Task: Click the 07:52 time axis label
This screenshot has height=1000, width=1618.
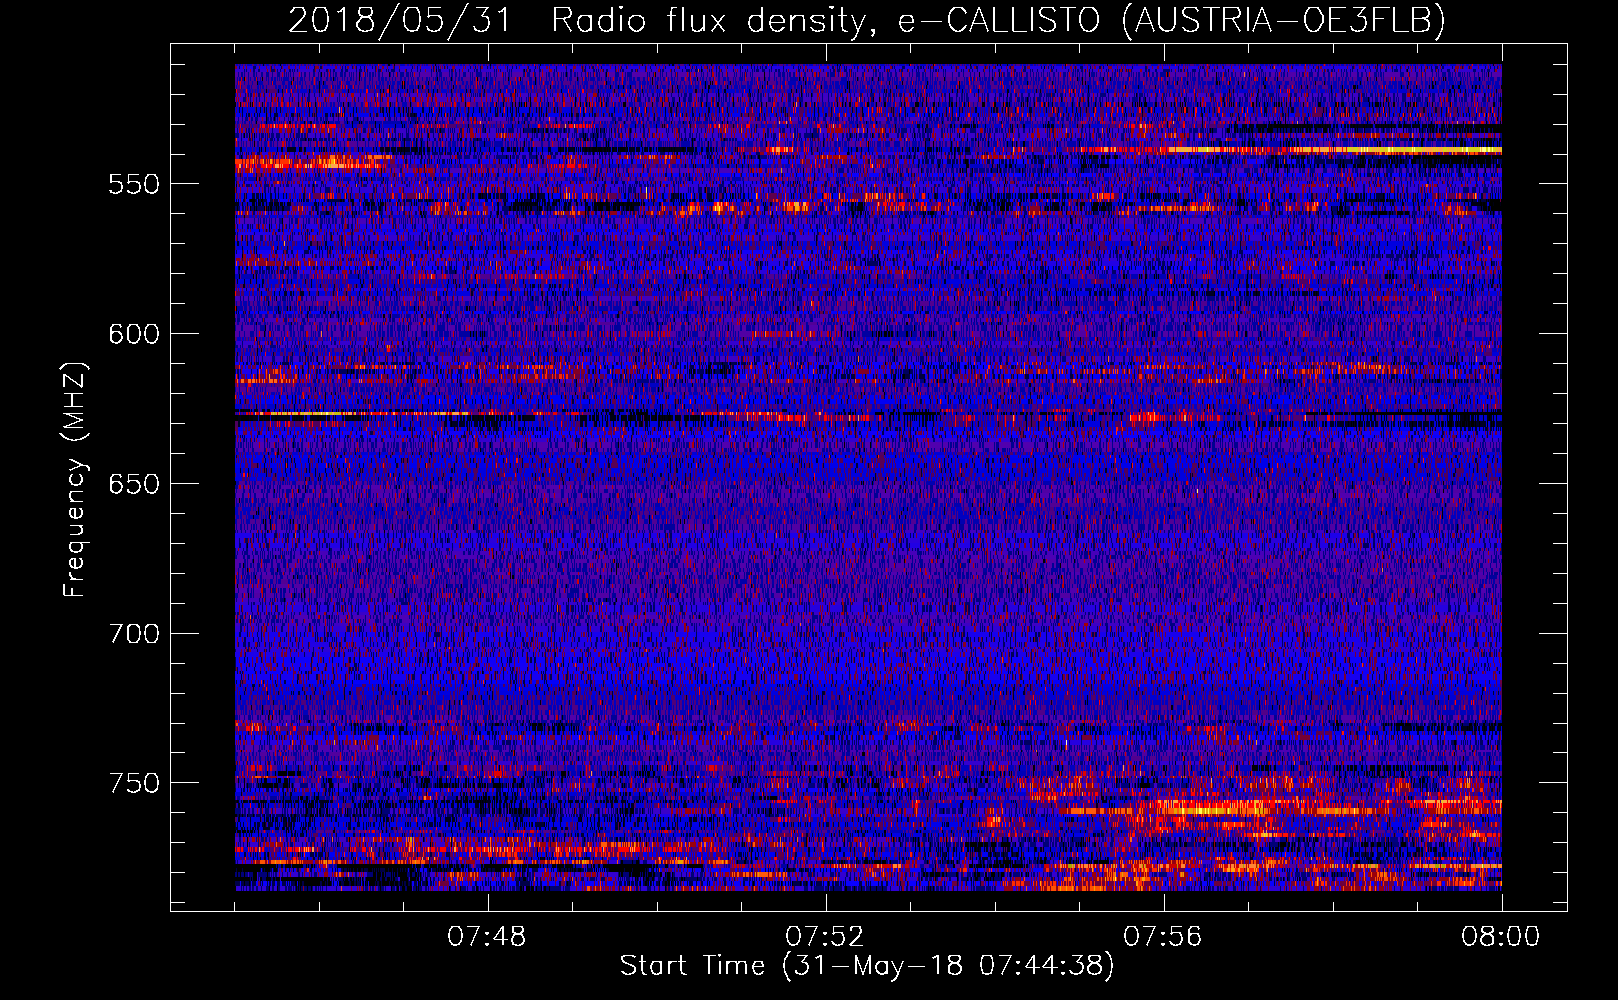Action: (825, 937)
